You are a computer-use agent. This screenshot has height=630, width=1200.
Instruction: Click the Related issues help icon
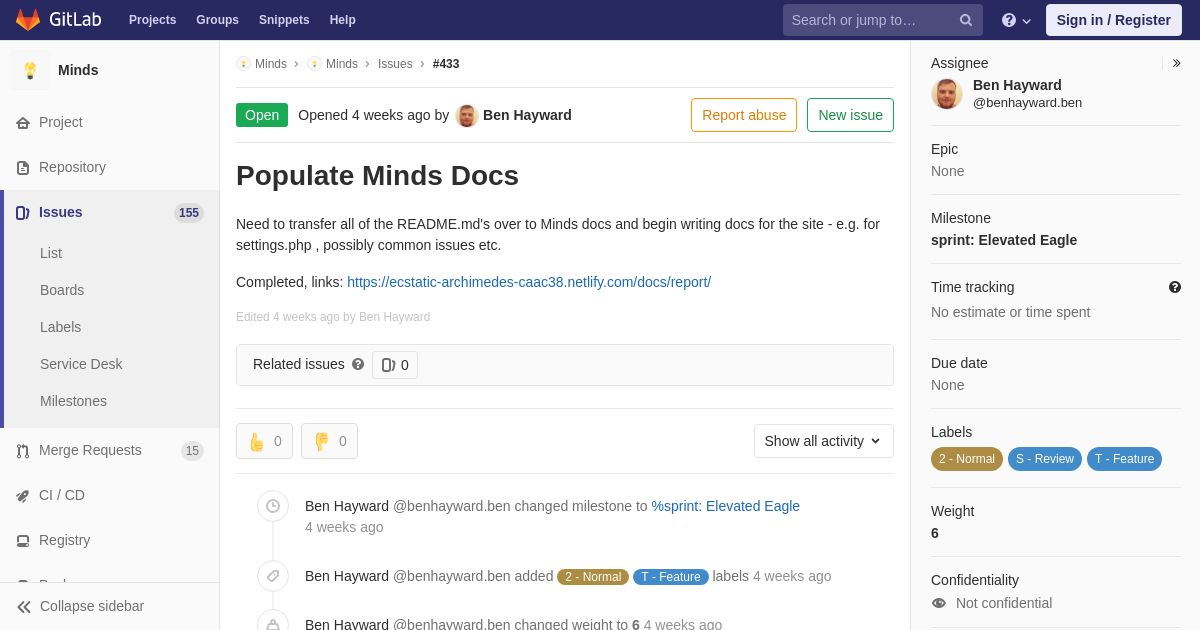[x=358, y=364]
